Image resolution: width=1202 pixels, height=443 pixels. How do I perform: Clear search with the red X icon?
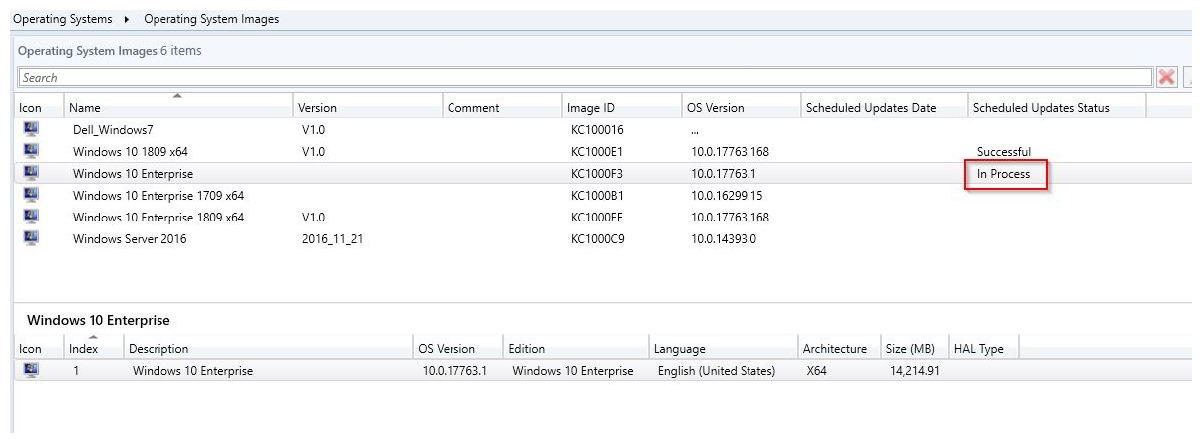click(x=1166, y=77)
